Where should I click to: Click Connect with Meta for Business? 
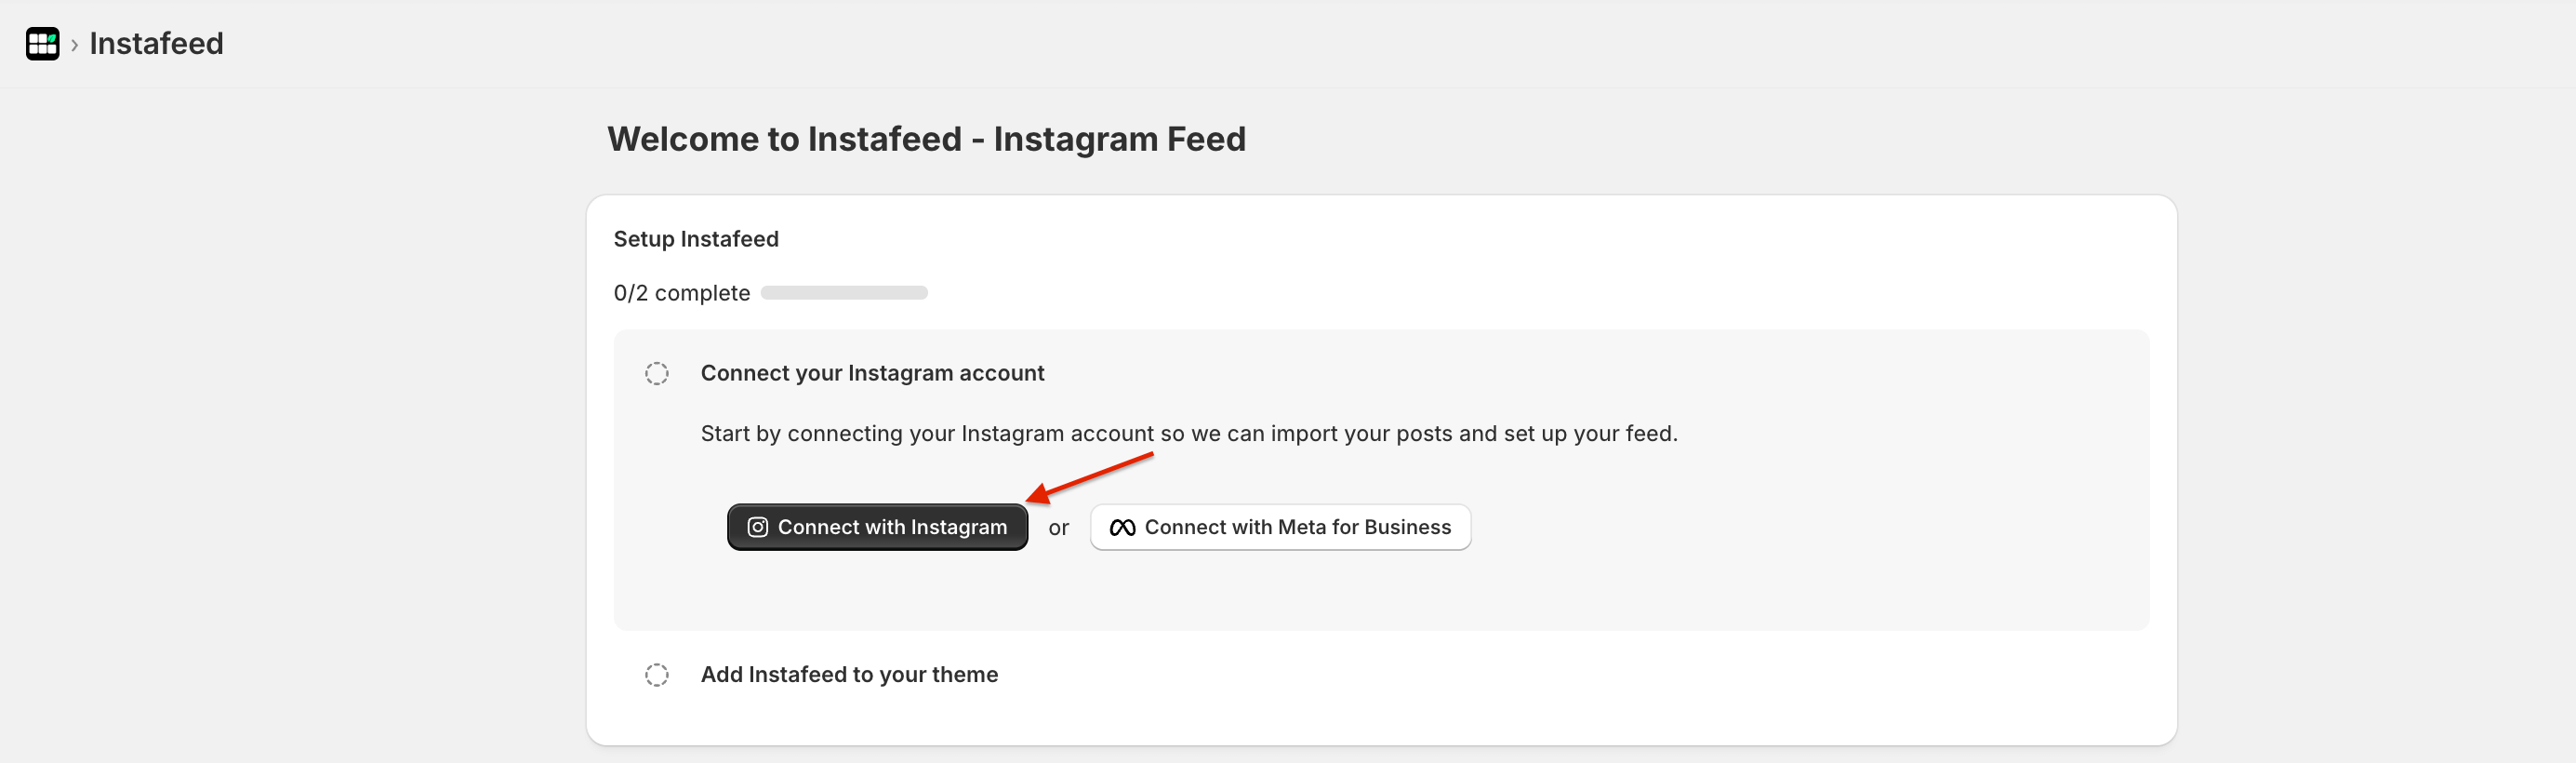pyautogui.click(x=1280, y=527)
